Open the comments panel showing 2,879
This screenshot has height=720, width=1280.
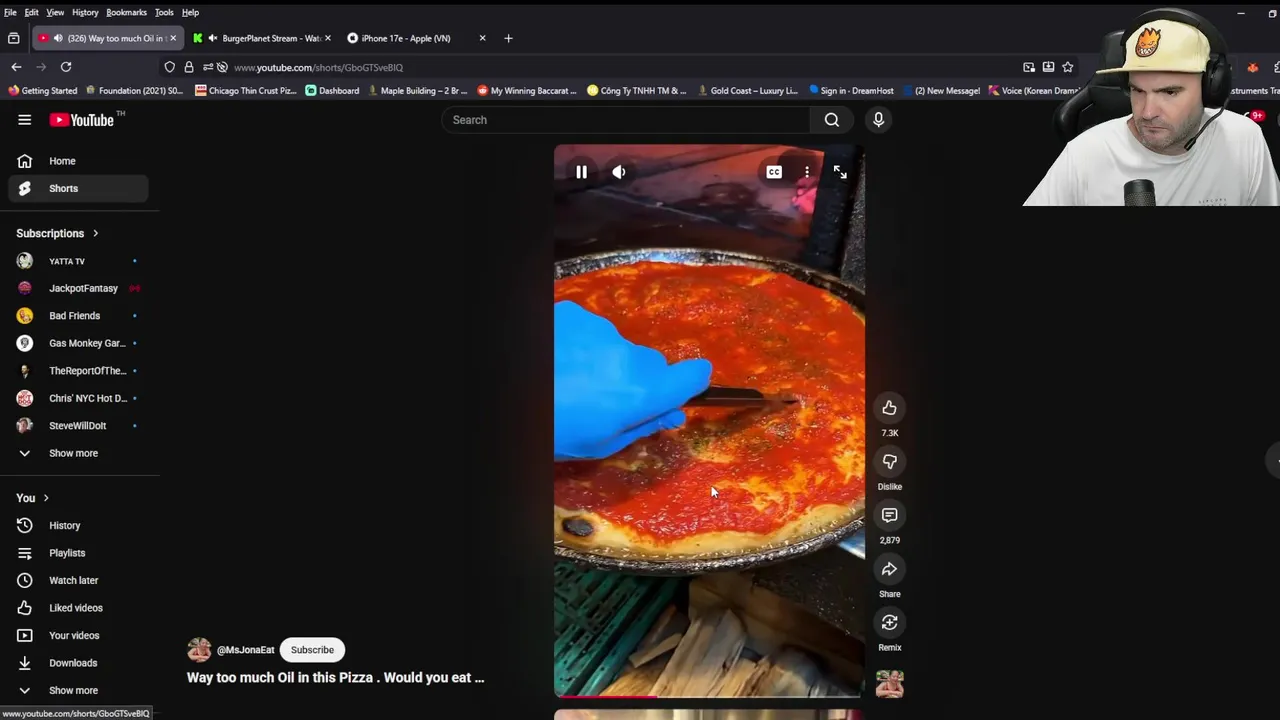coord(889,515)
